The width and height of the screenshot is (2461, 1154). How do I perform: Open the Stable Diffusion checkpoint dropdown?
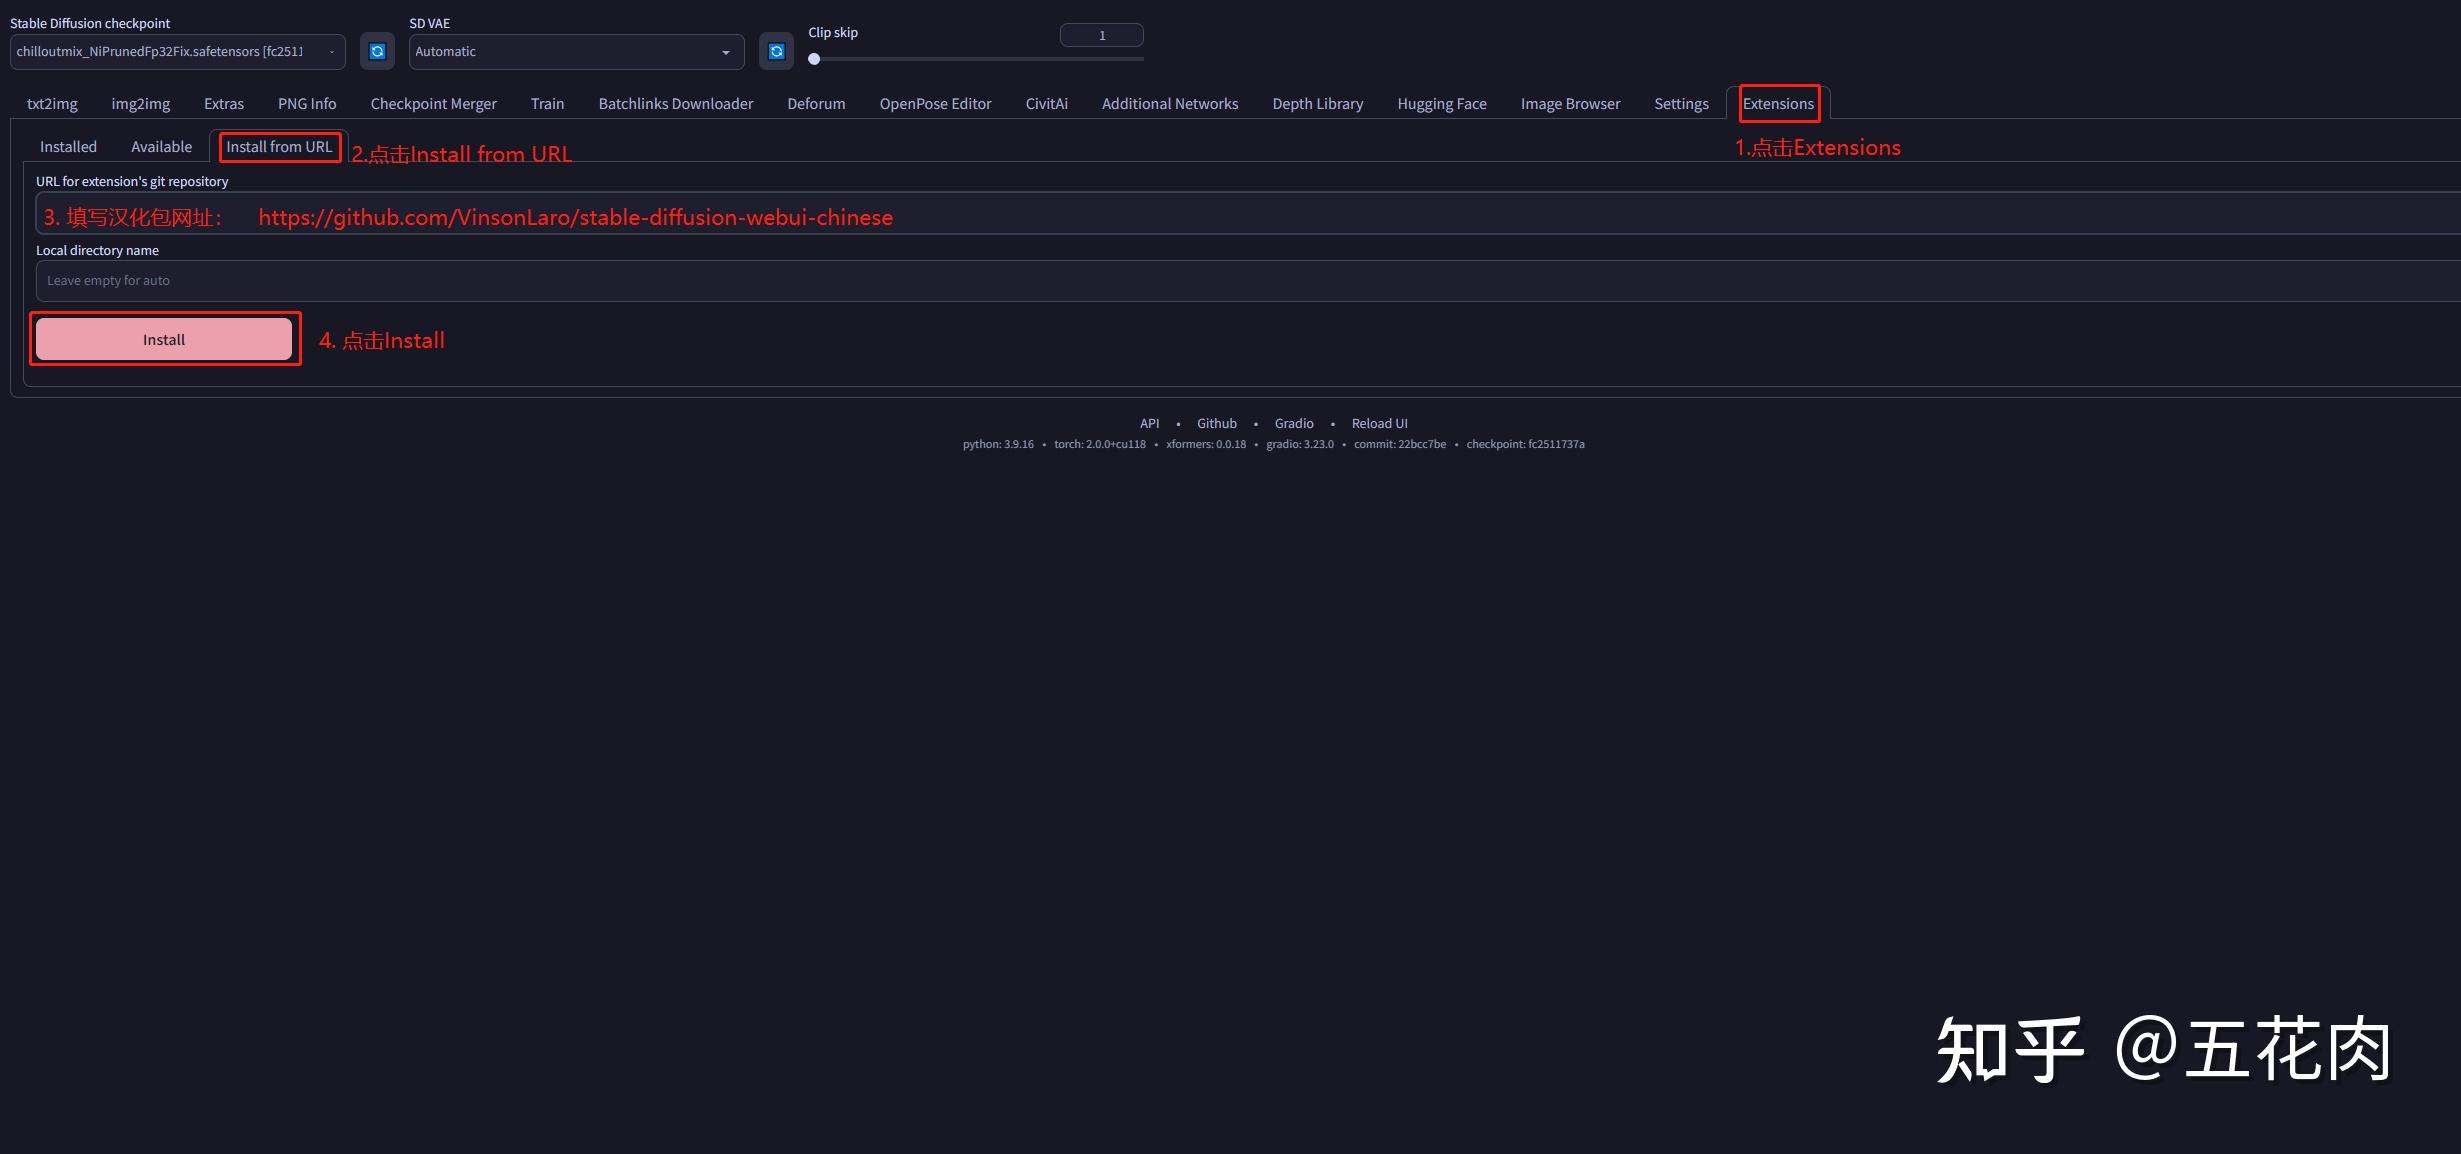(x=177, y=51)
